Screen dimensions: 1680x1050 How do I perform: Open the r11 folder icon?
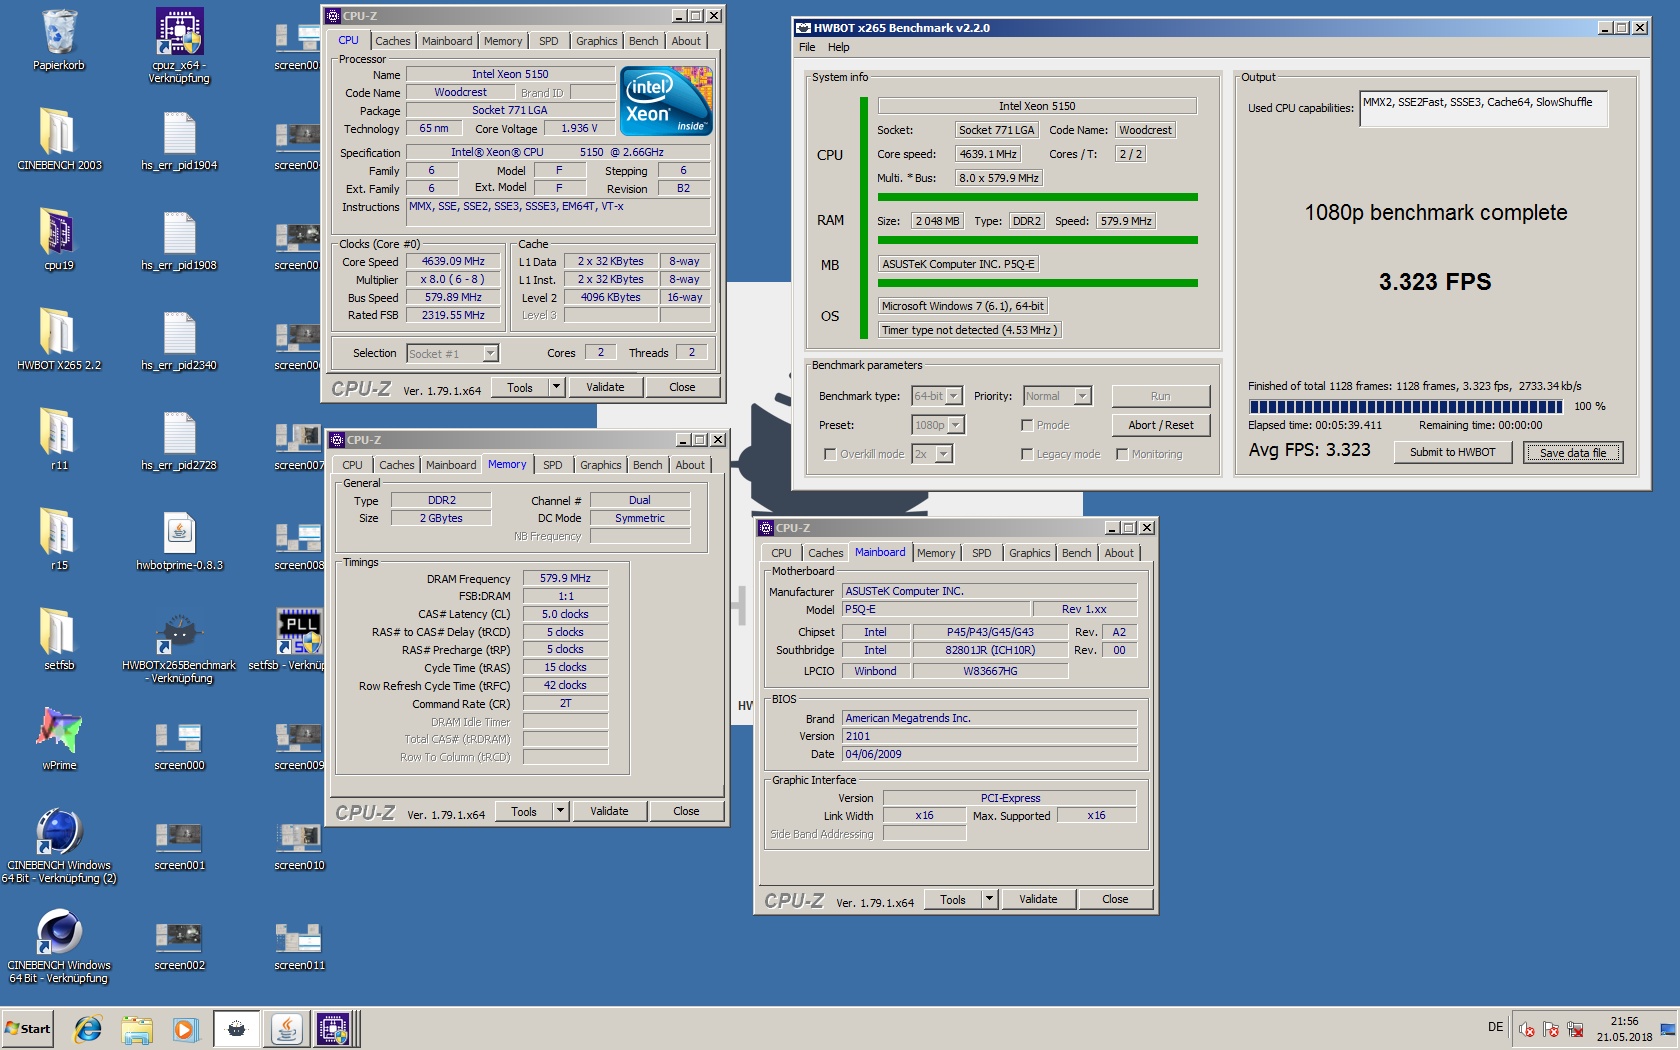pyautogui.click(x=59, y=440)
